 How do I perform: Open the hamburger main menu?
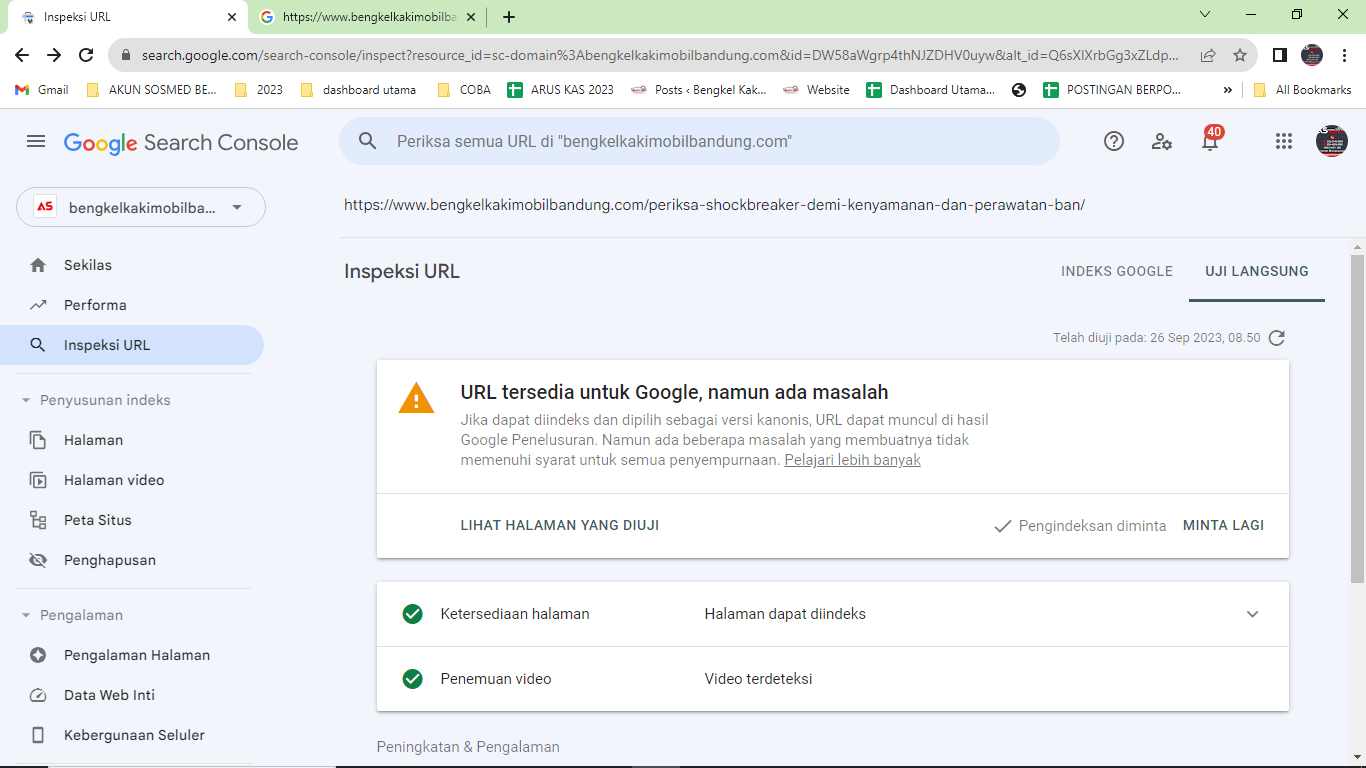(36, 142)
